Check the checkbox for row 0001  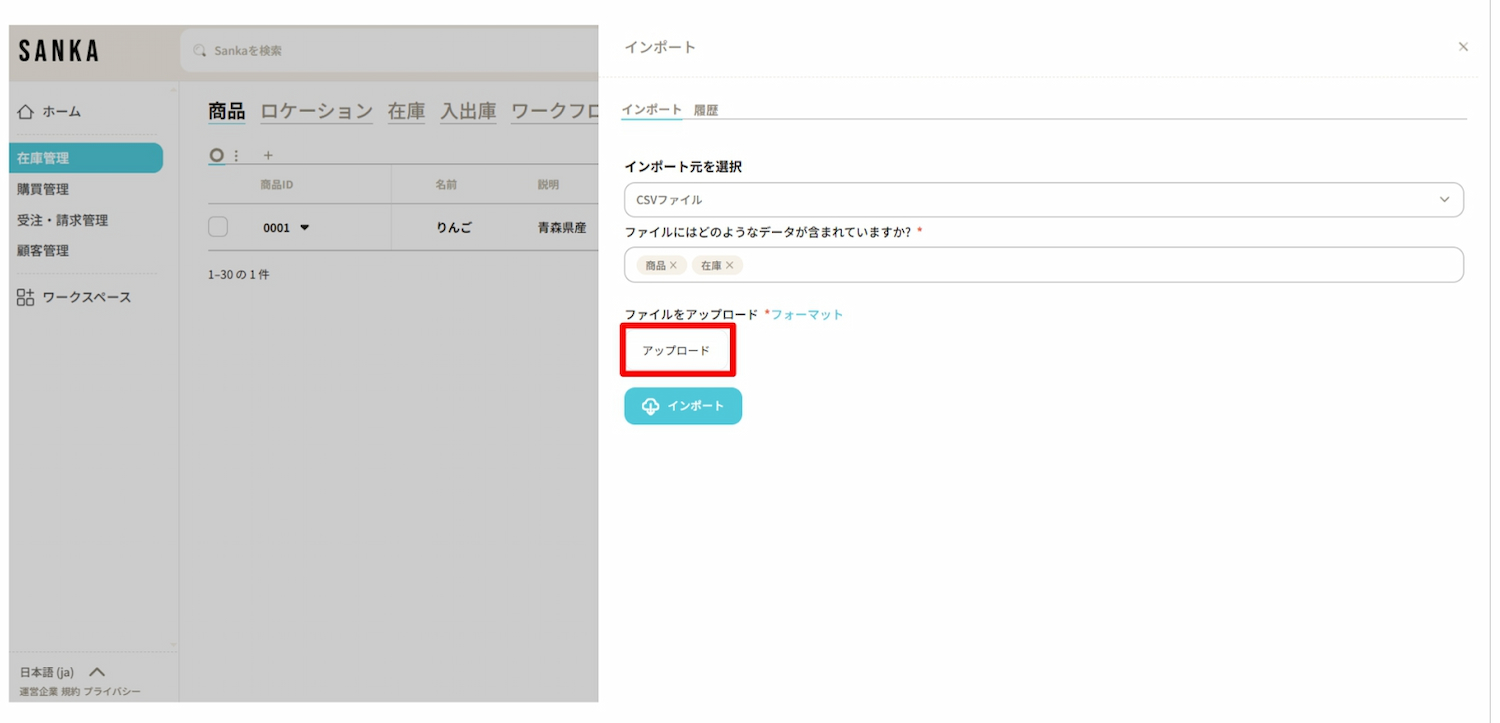[218, 227]
